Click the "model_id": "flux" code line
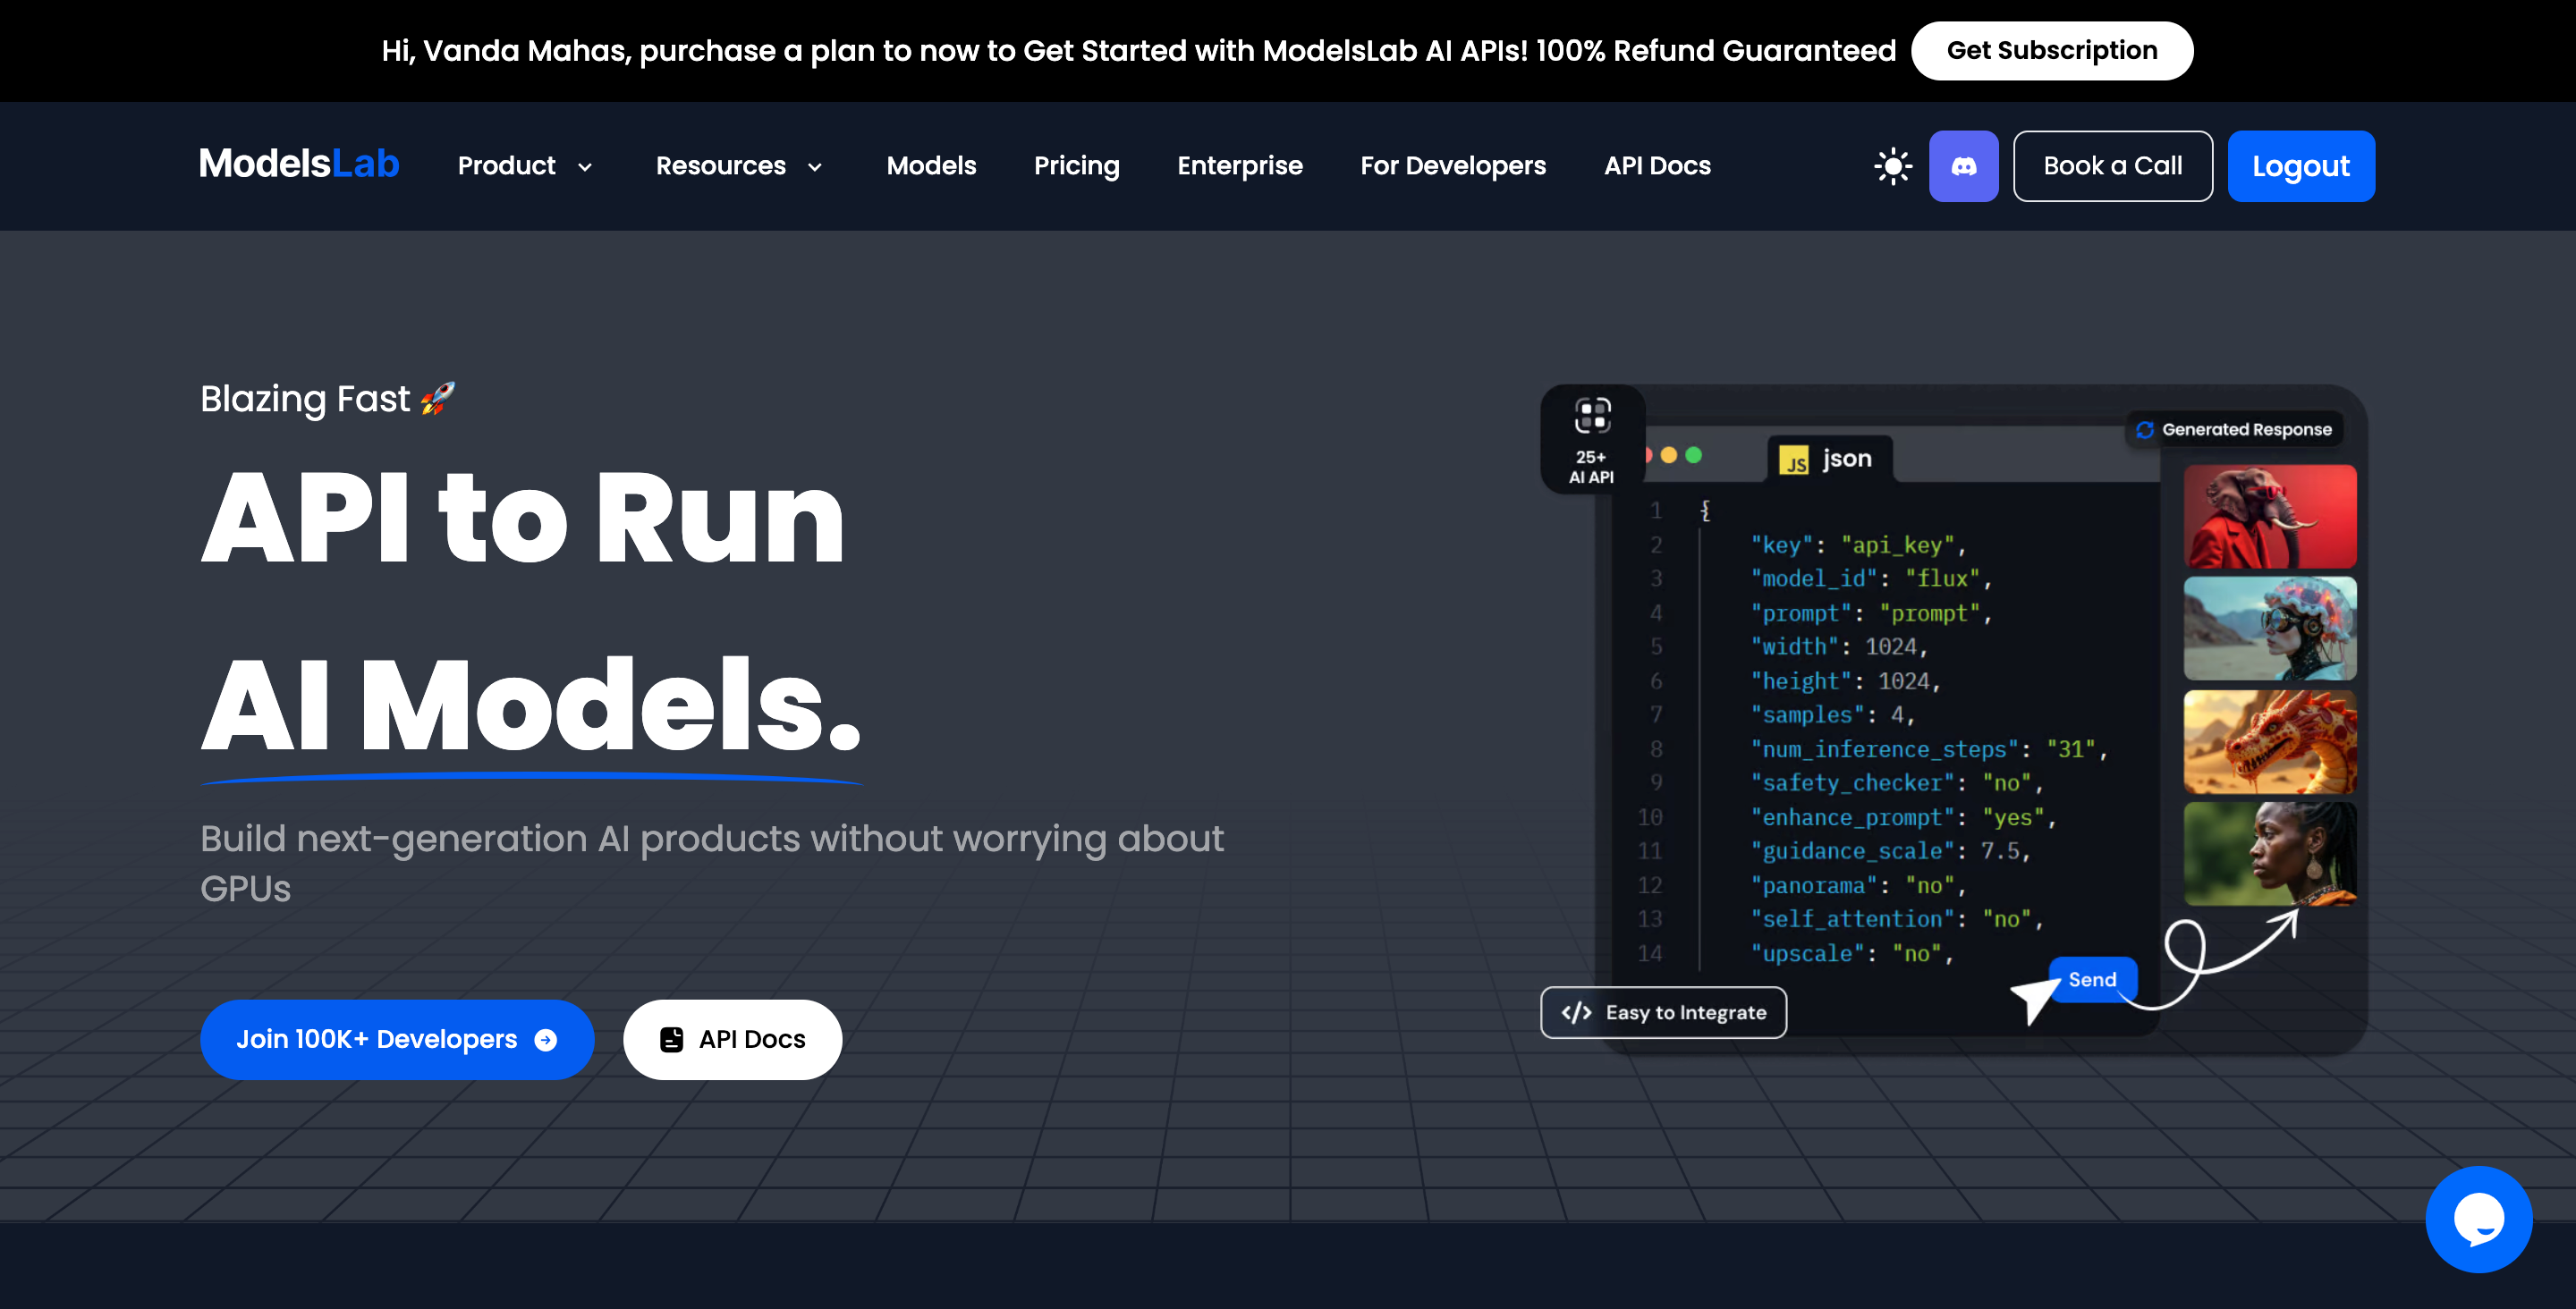 (1871, 579)
